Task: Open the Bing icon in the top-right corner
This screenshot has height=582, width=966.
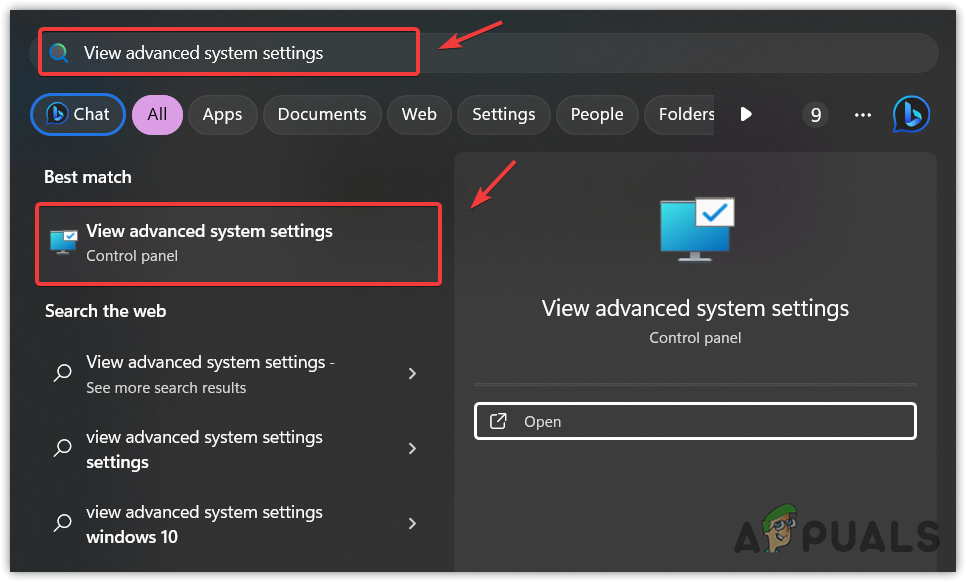Action: coord(911,115)
